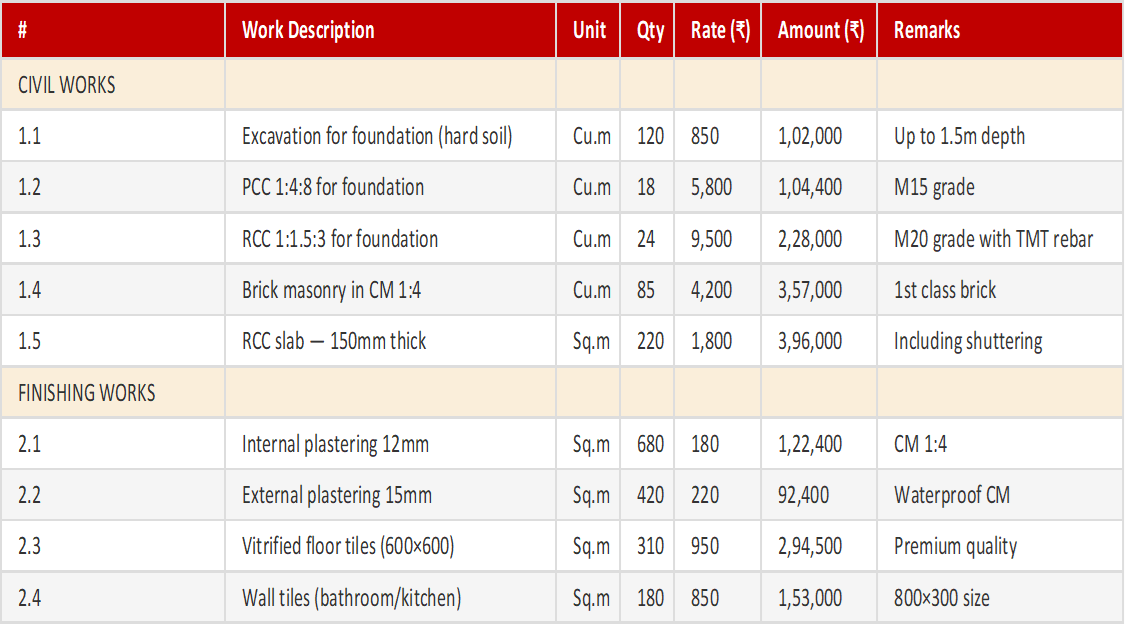The height and width of the screenshot is (625, 1125).
Task: Click quantity '310'
Action: [650, 546]
